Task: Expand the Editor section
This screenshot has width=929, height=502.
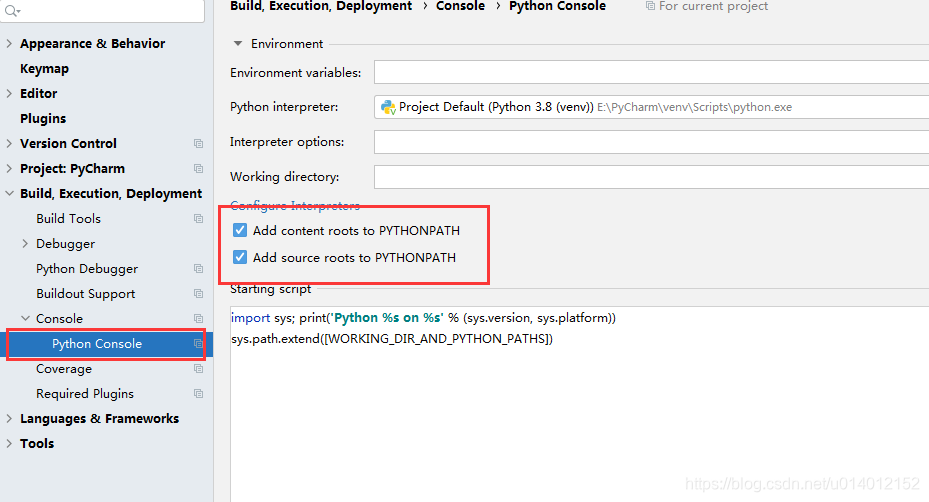Action: pyautogui.click(x=9, y=93)
